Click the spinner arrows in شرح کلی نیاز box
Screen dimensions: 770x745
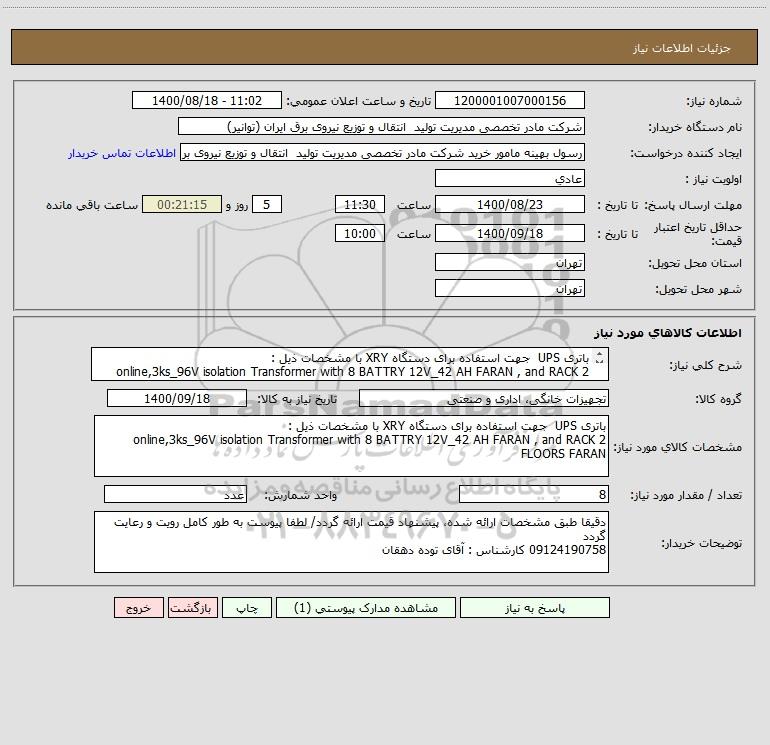599,359
